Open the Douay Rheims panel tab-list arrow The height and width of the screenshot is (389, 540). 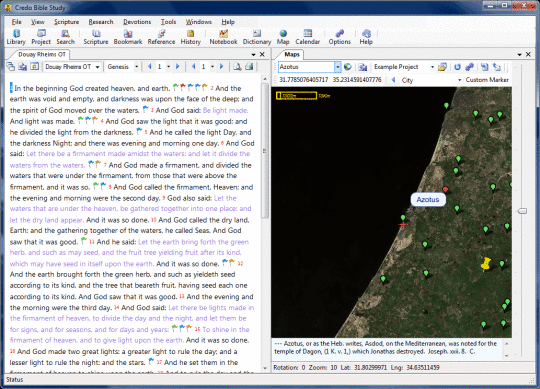[253, 54]
